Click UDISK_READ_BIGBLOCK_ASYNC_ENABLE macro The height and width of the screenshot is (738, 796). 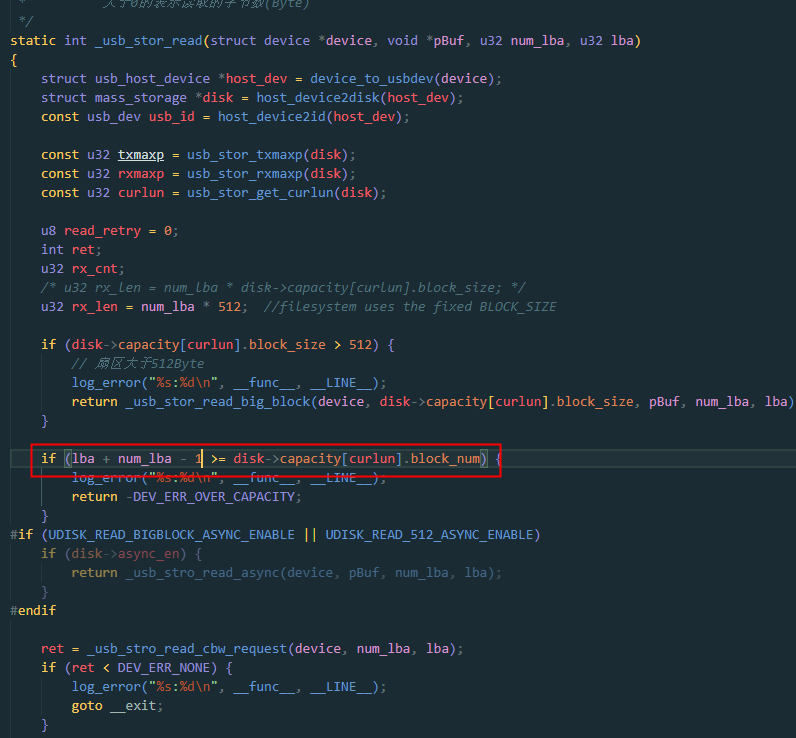pyautogui.click(x=171, y=535)
